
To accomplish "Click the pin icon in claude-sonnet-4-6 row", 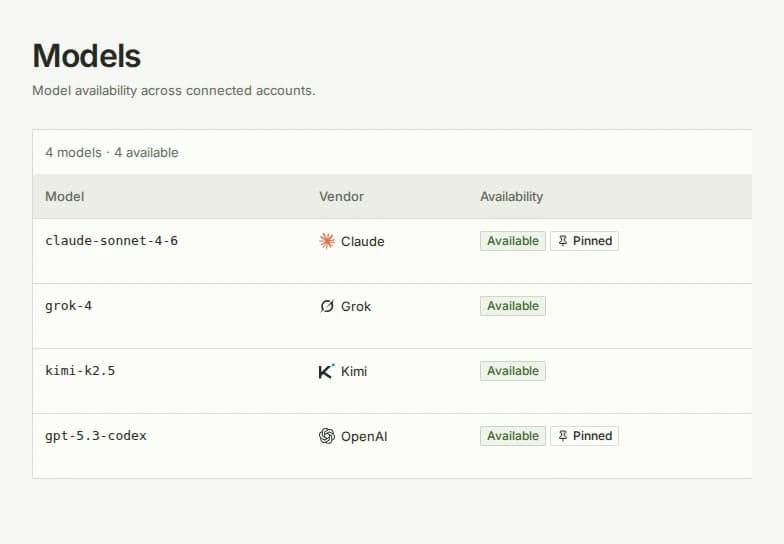I will [x=563, y=241].
